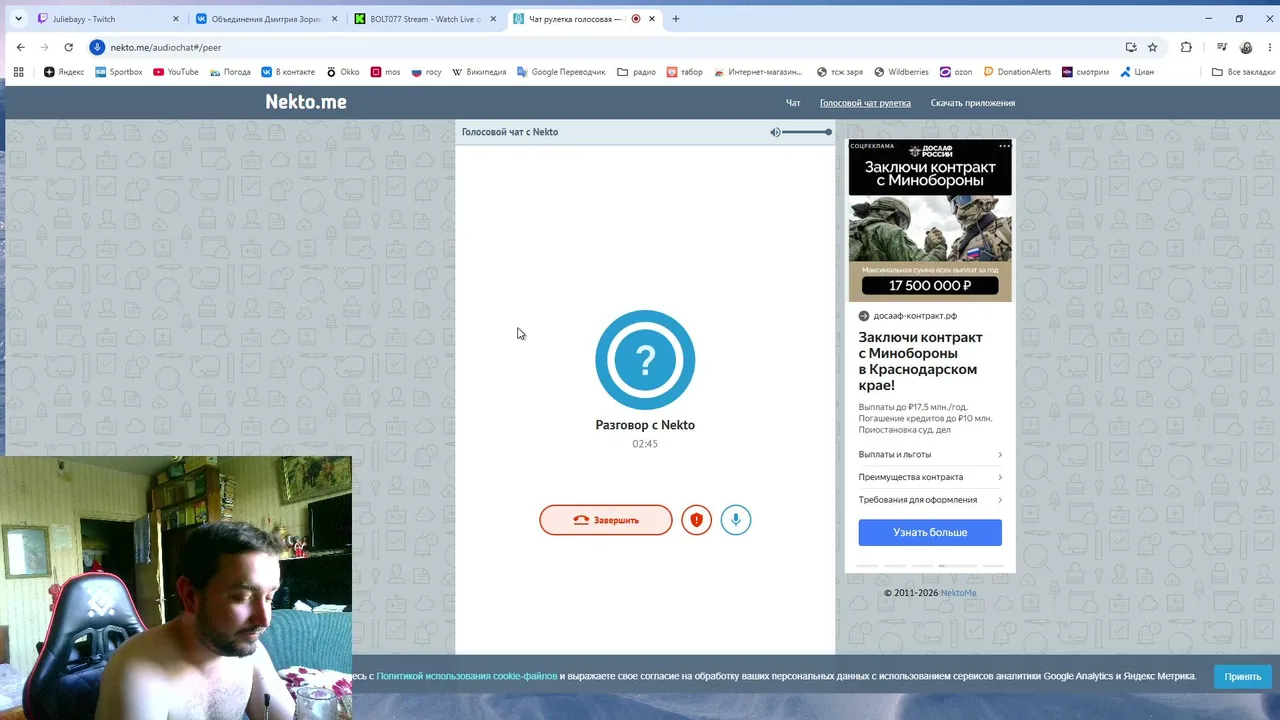The height and width of the screenshot is (720, 1280).
Task: Open the Интернет-магазин bookmarks folder
Action: 757,72
